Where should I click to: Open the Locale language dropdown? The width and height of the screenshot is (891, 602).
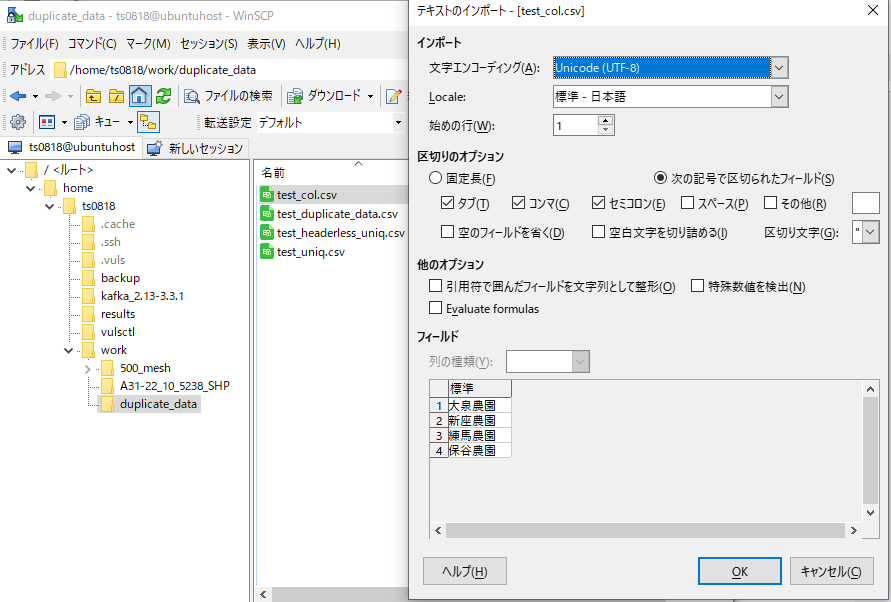click(778, 97)
